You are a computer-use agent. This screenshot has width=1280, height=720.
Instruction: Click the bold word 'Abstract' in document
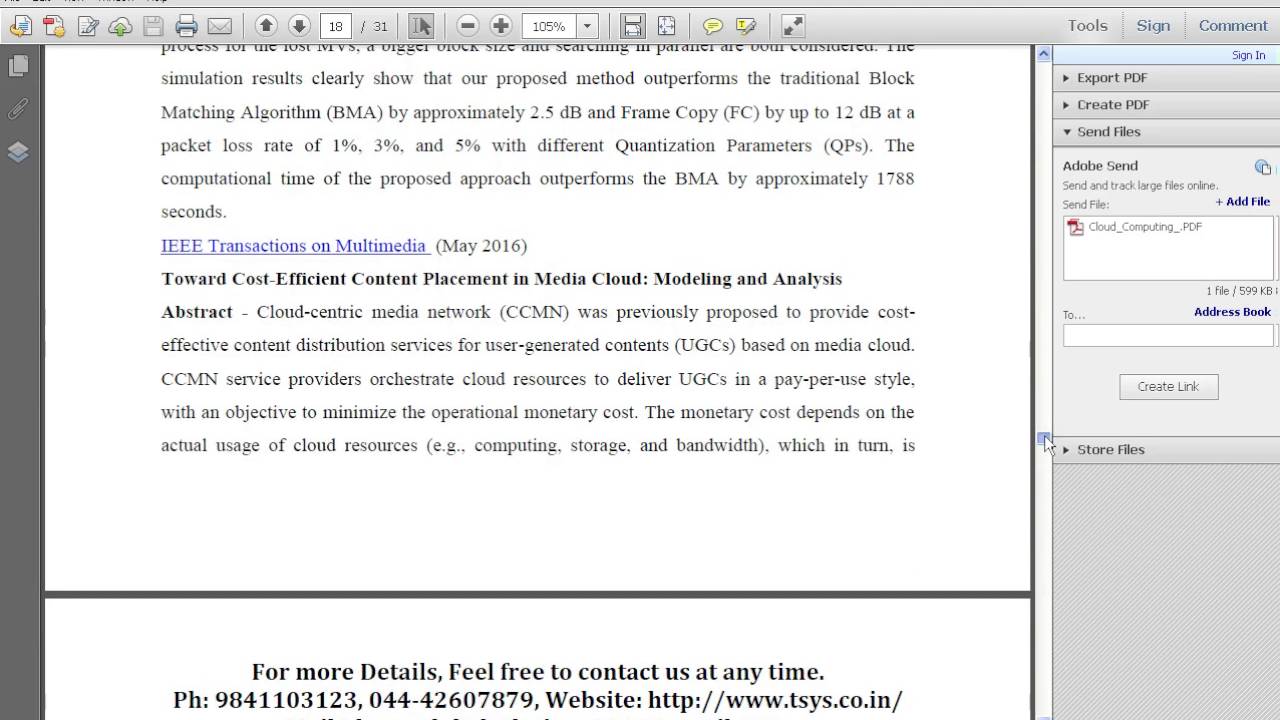pos(197,312)
